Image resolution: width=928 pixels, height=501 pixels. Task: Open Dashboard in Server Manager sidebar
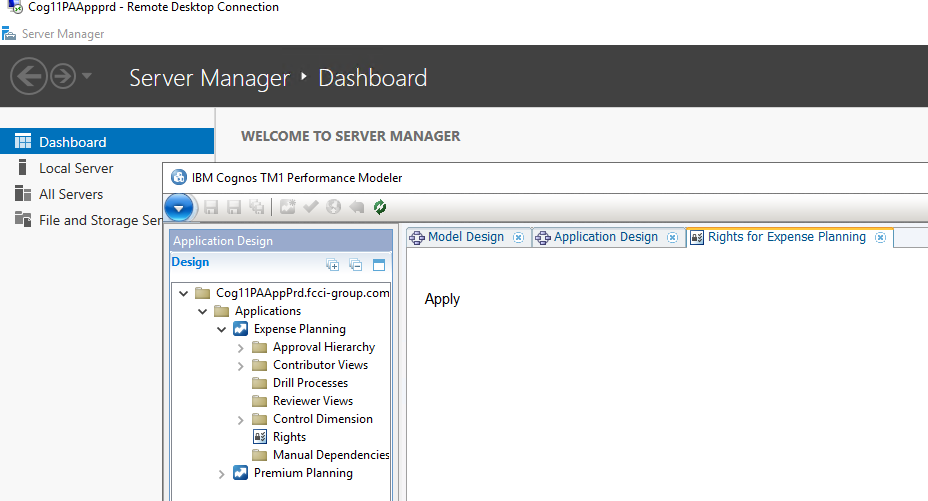(107, 141)
